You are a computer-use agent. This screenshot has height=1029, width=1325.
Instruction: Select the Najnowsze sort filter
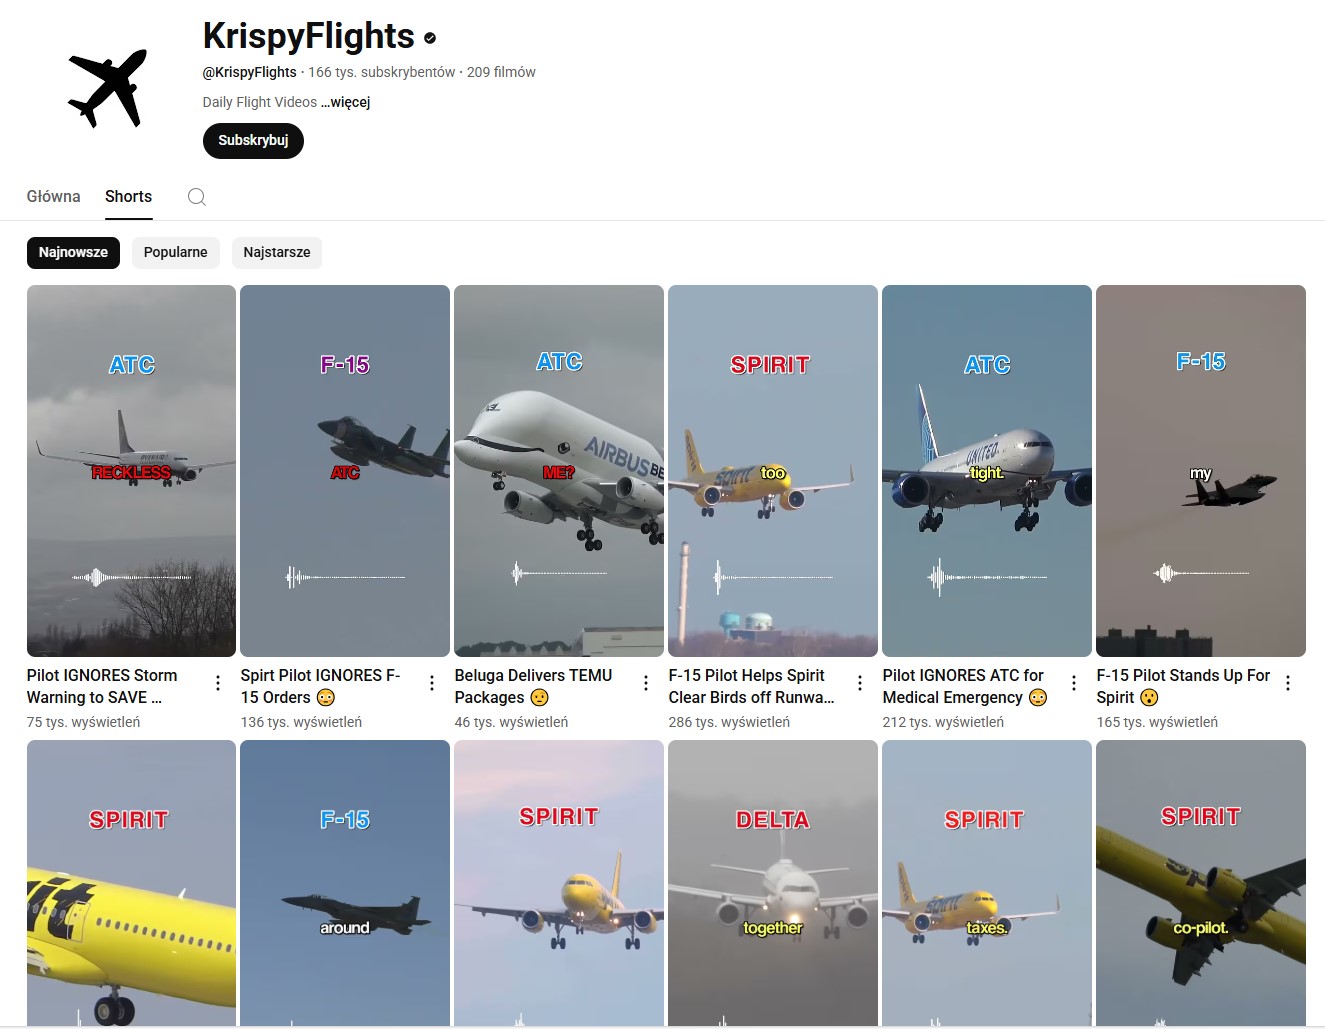pos(73,252)
